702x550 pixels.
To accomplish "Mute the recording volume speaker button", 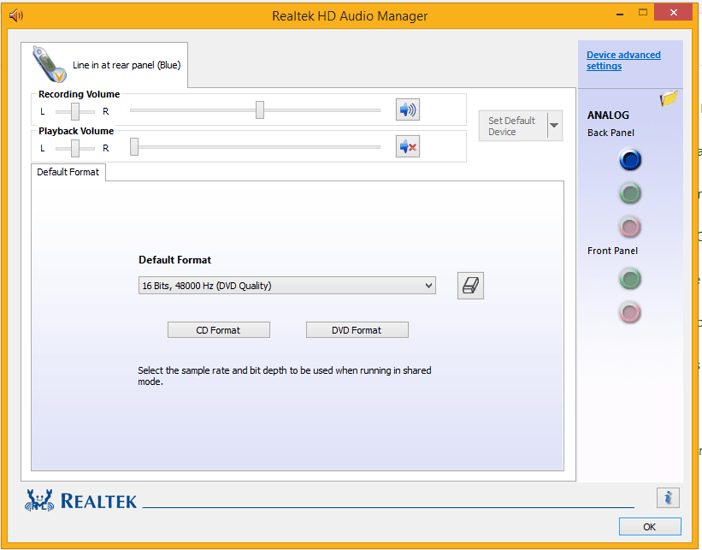I will click(x=407, y=110).
